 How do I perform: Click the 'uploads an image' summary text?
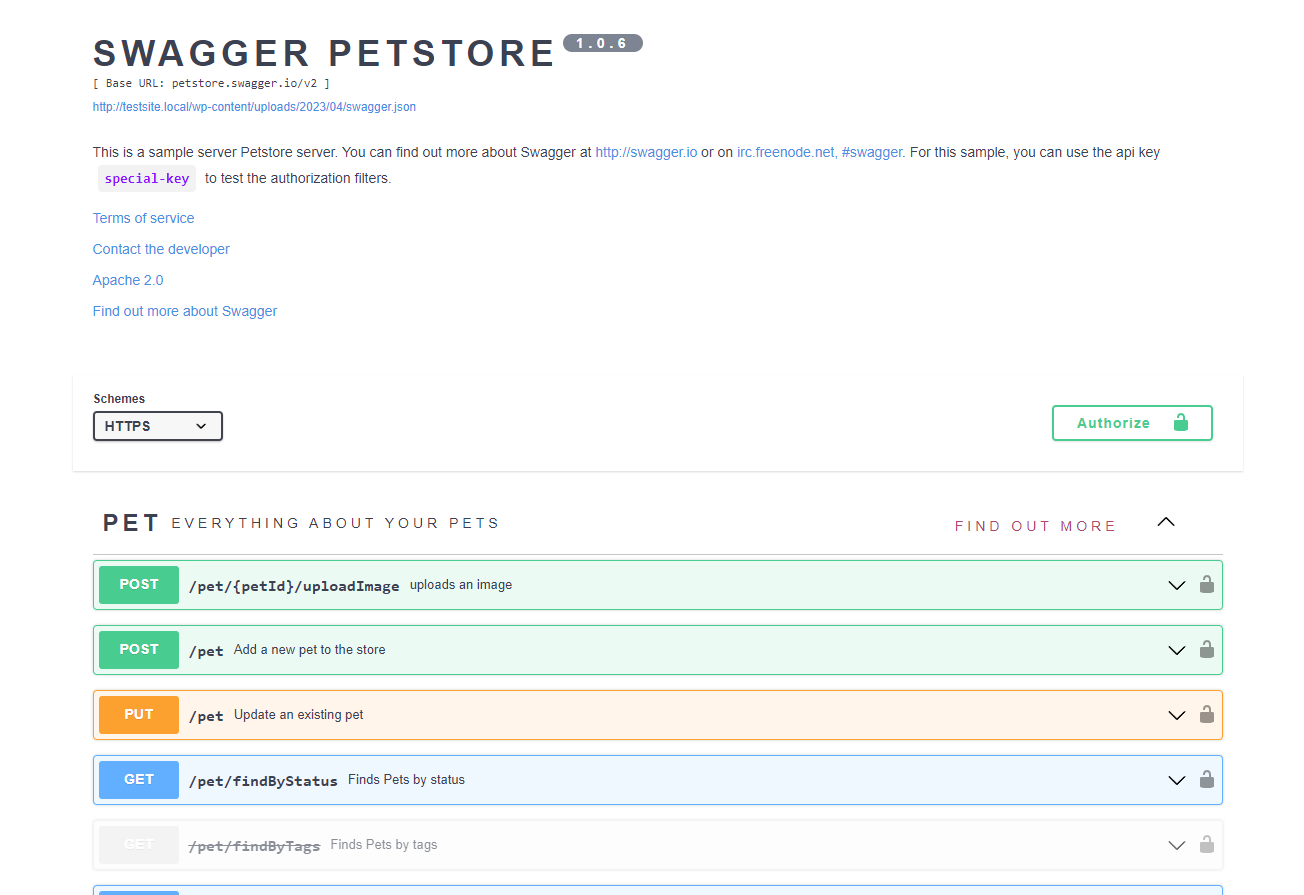click(461, 585)
